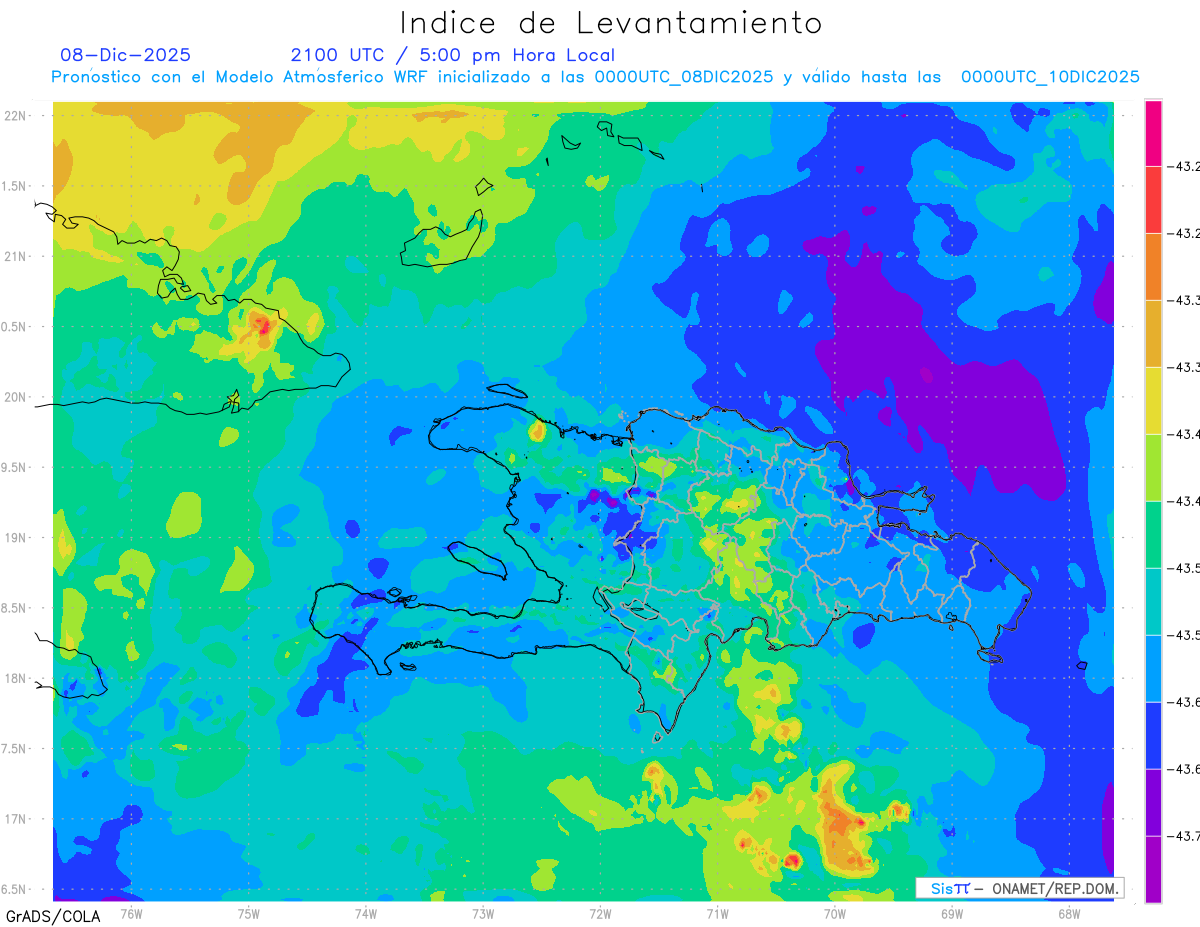
Task: Click the 'ONAMET/REP.DOM.' label box
Action: pyautogui.click(x=1020, y=888)
